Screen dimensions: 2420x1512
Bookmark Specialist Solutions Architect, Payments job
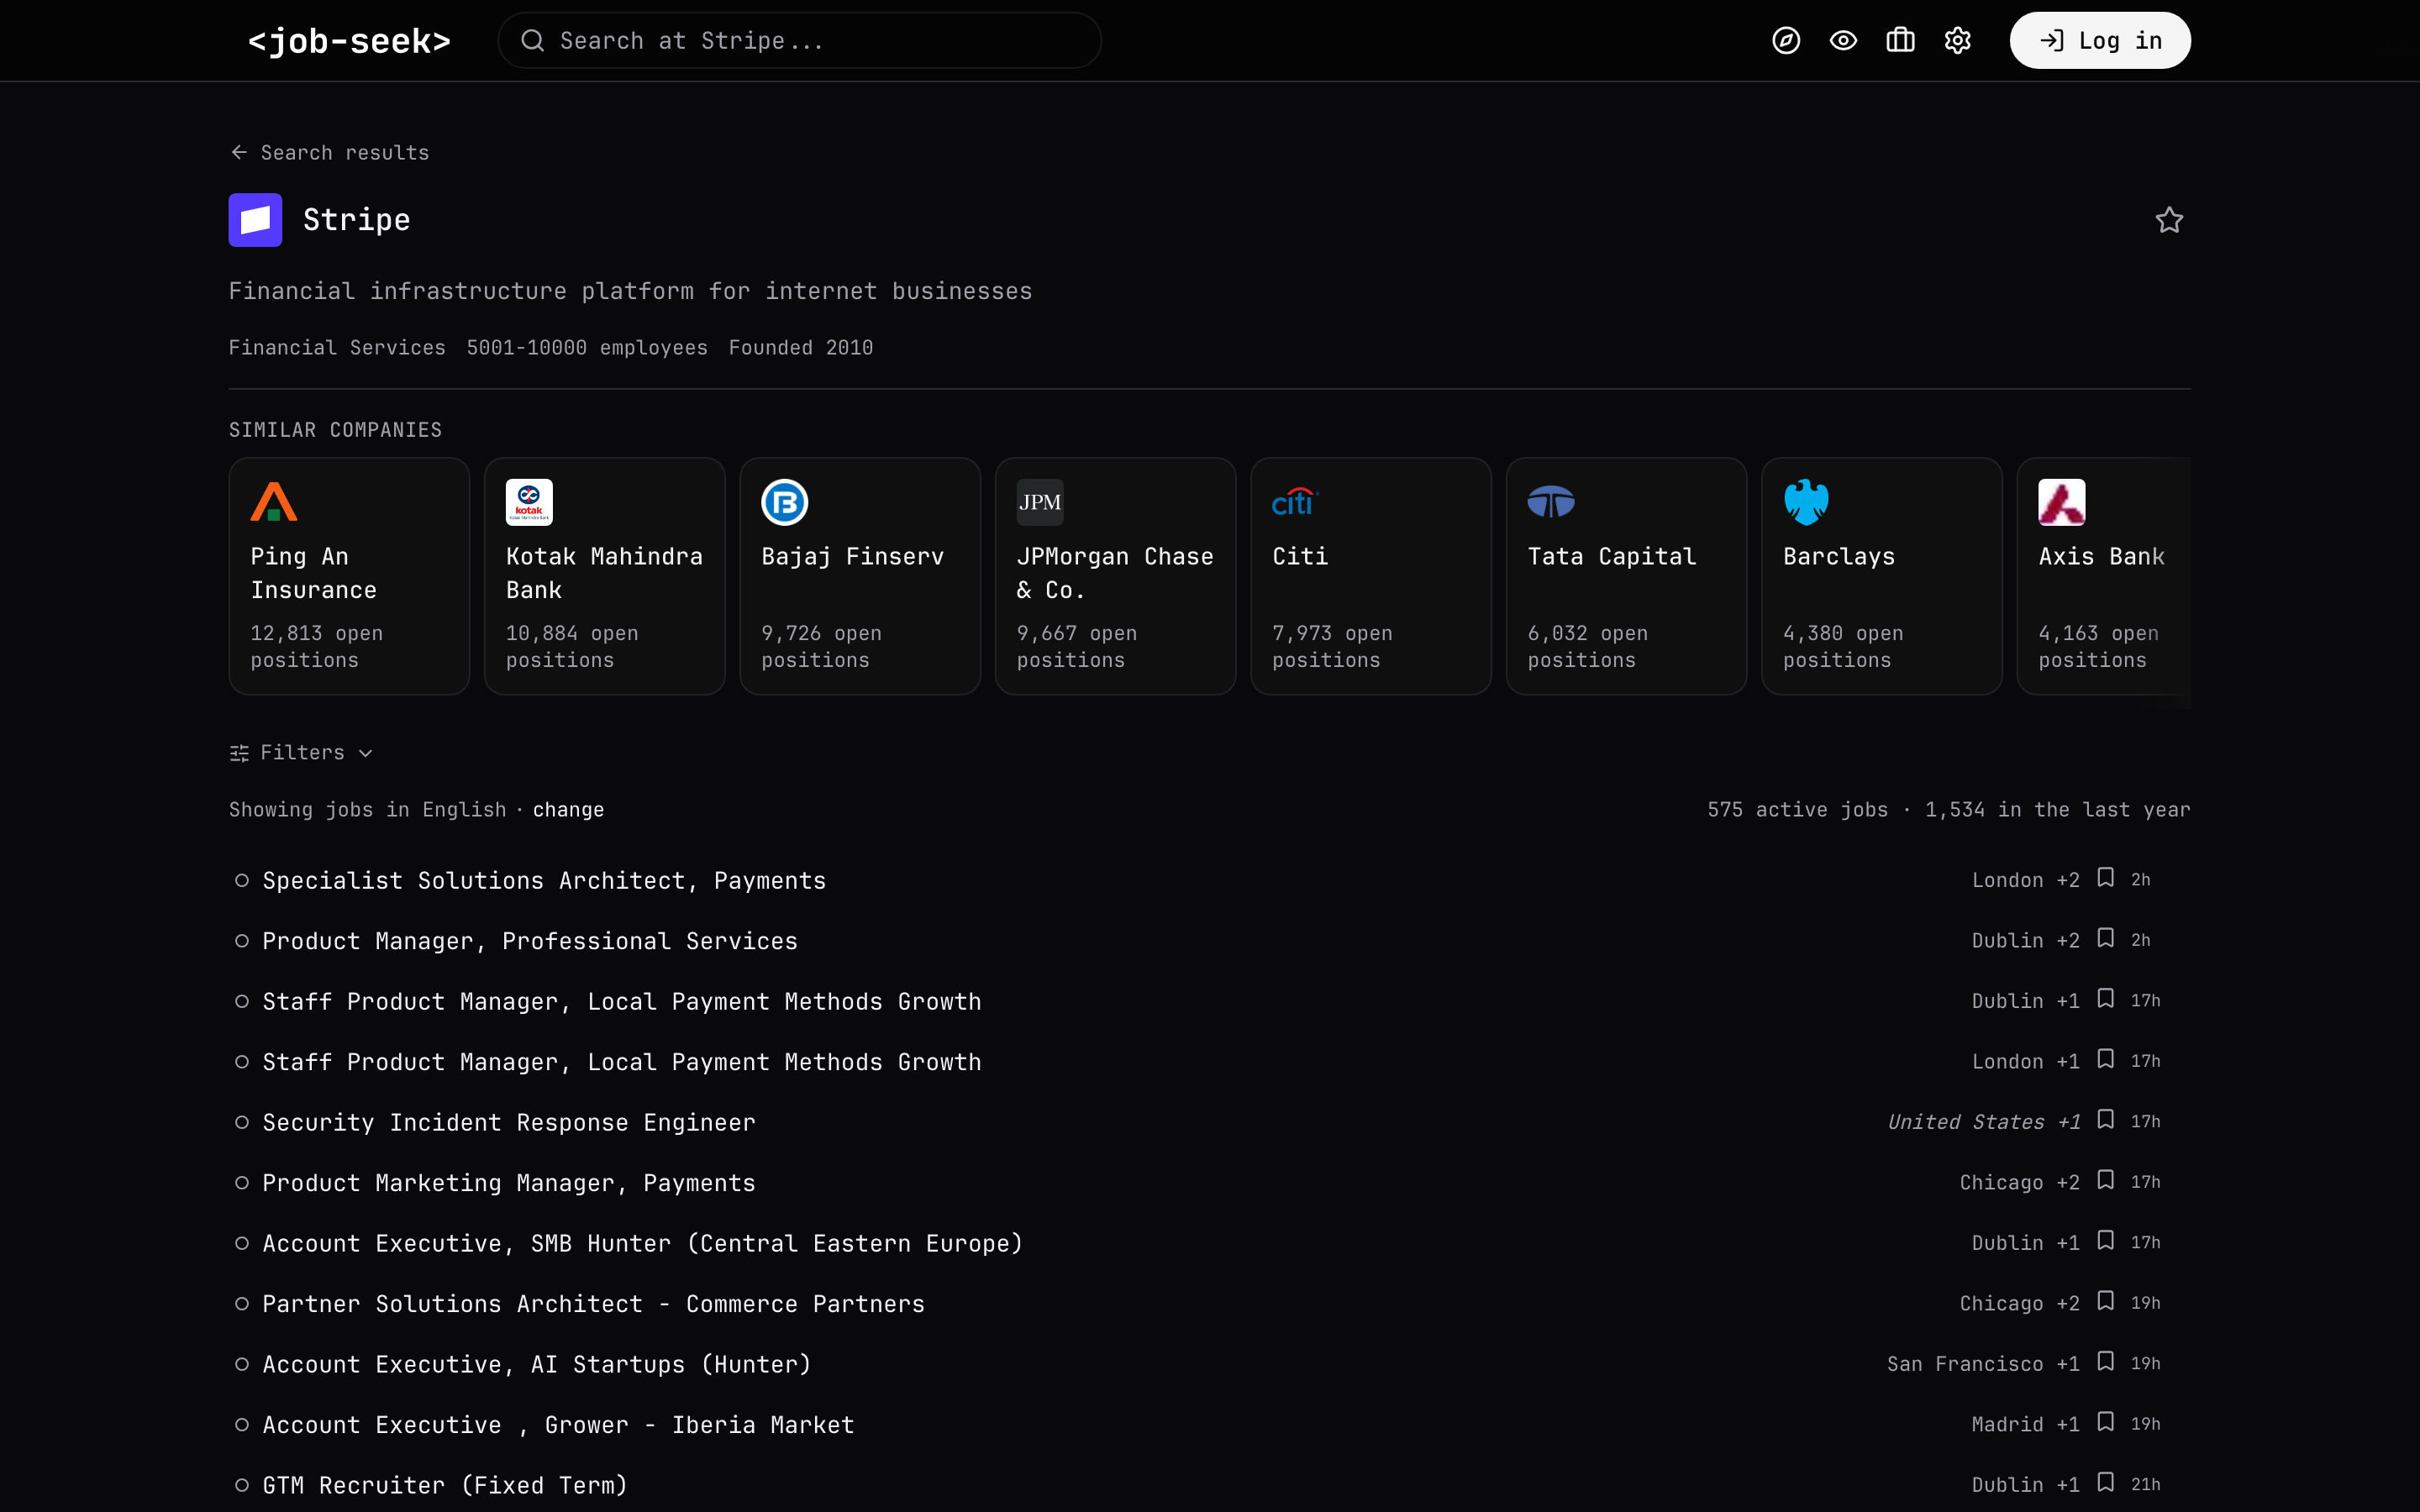coord(2105,878)
